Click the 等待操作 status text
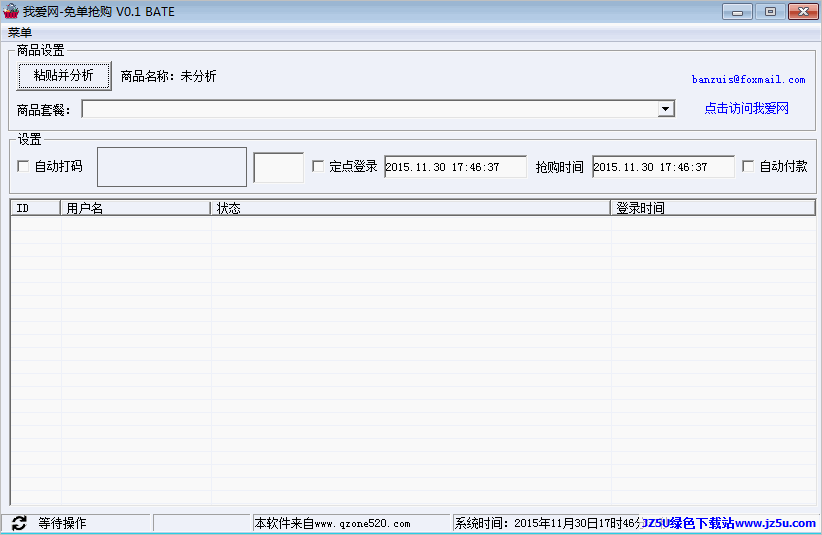 [x=62, y=523]
